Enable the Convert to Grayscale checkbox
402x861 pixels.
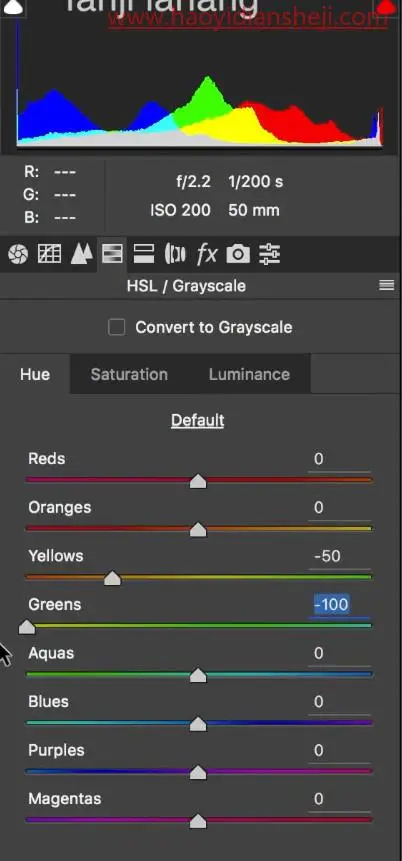(116, 328)
